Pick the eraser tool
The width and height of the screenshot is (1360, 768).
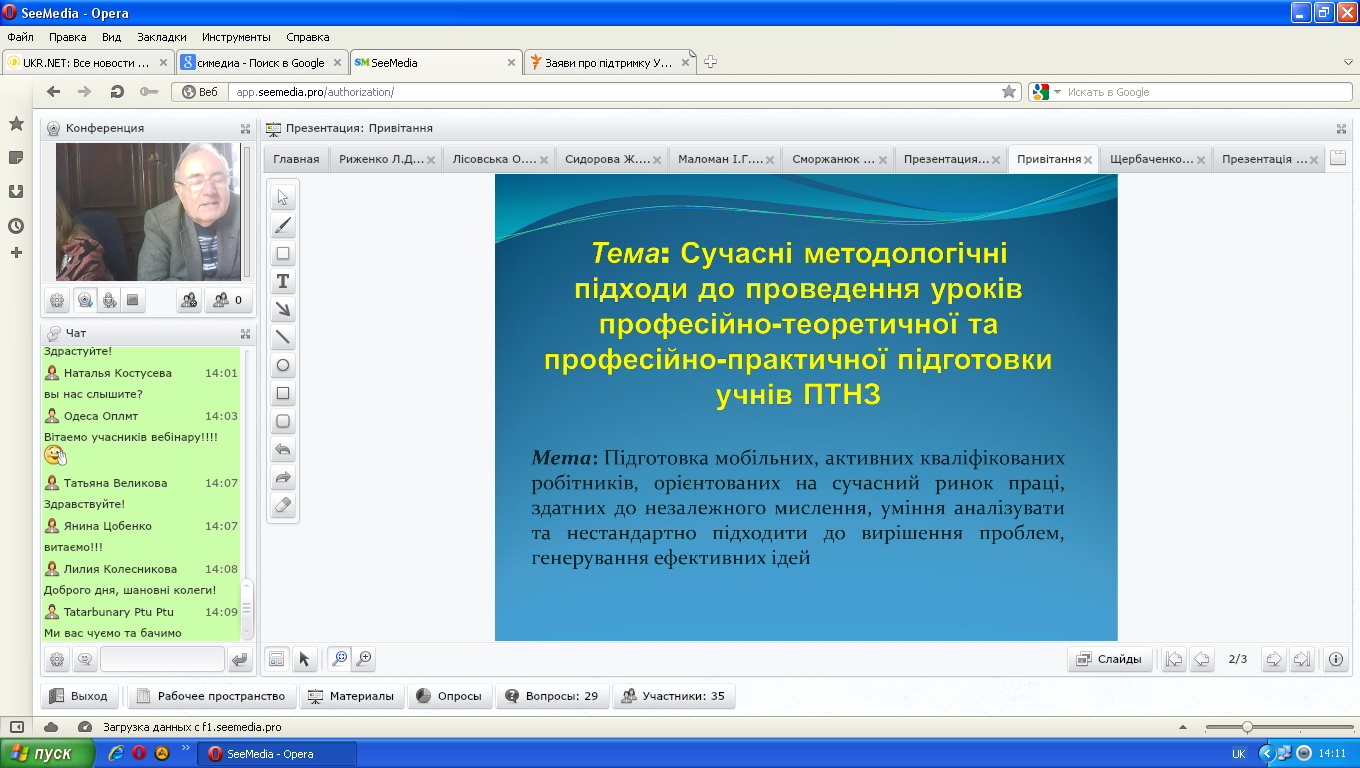[x=283, y=506]
